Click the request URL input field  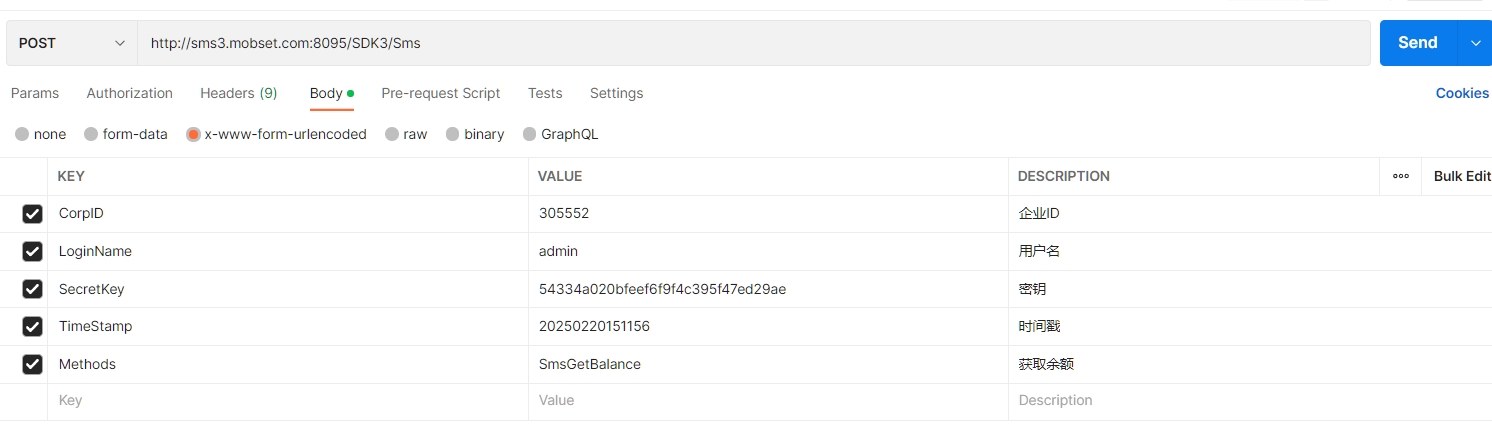pyautogui.click(x=750, y=43)
